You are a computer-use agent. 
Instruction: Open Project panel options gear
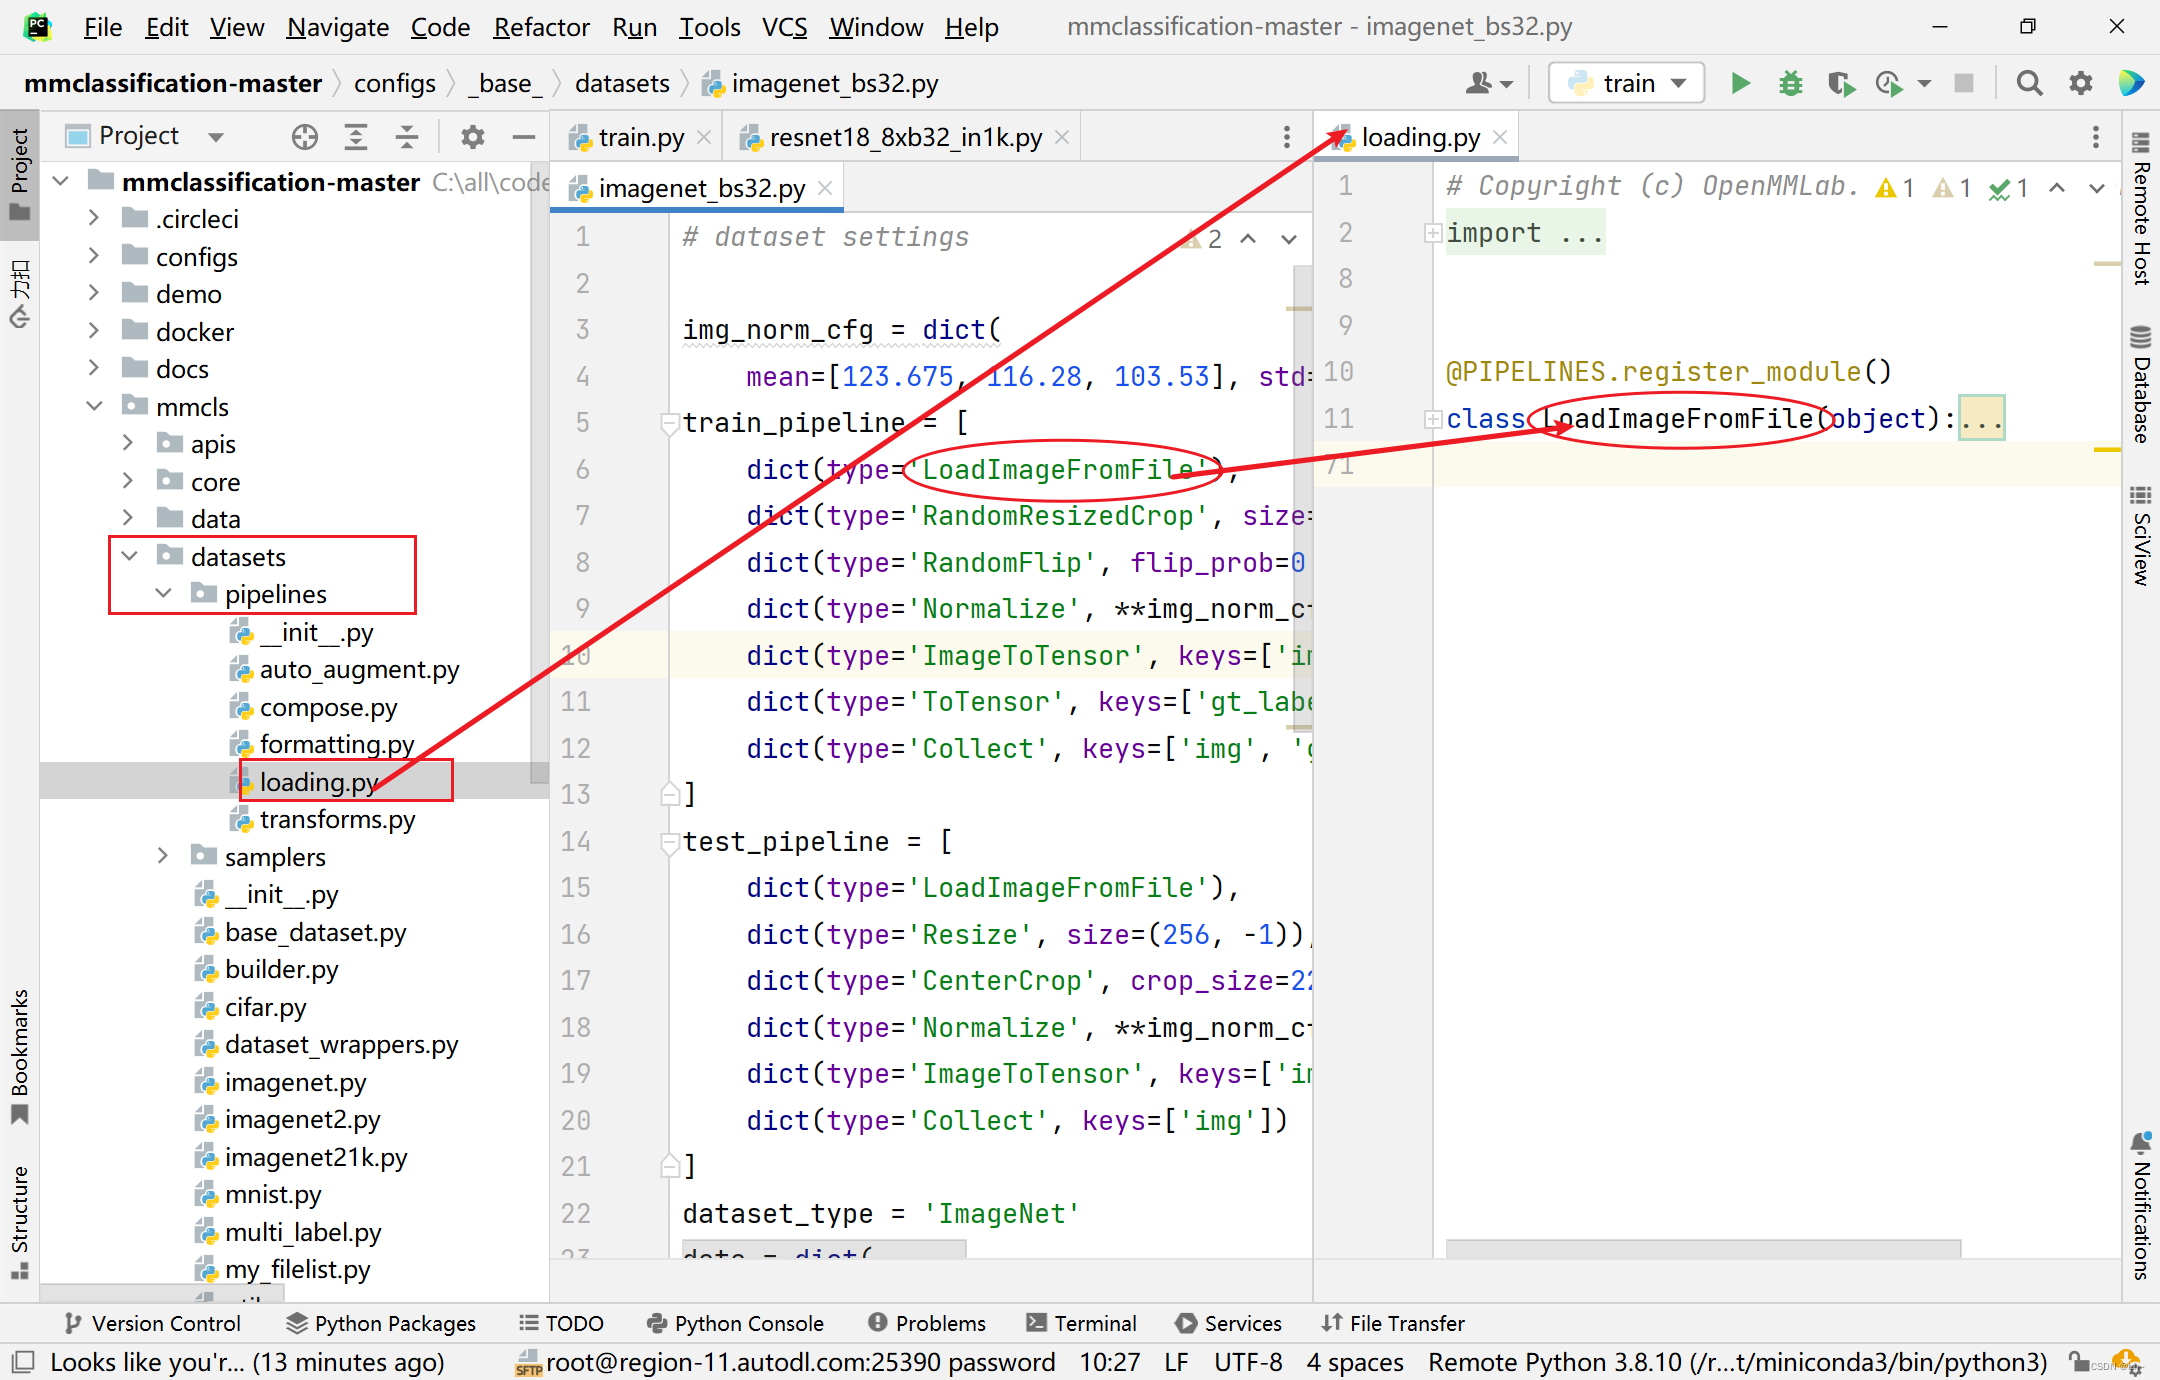coord(472,136)
